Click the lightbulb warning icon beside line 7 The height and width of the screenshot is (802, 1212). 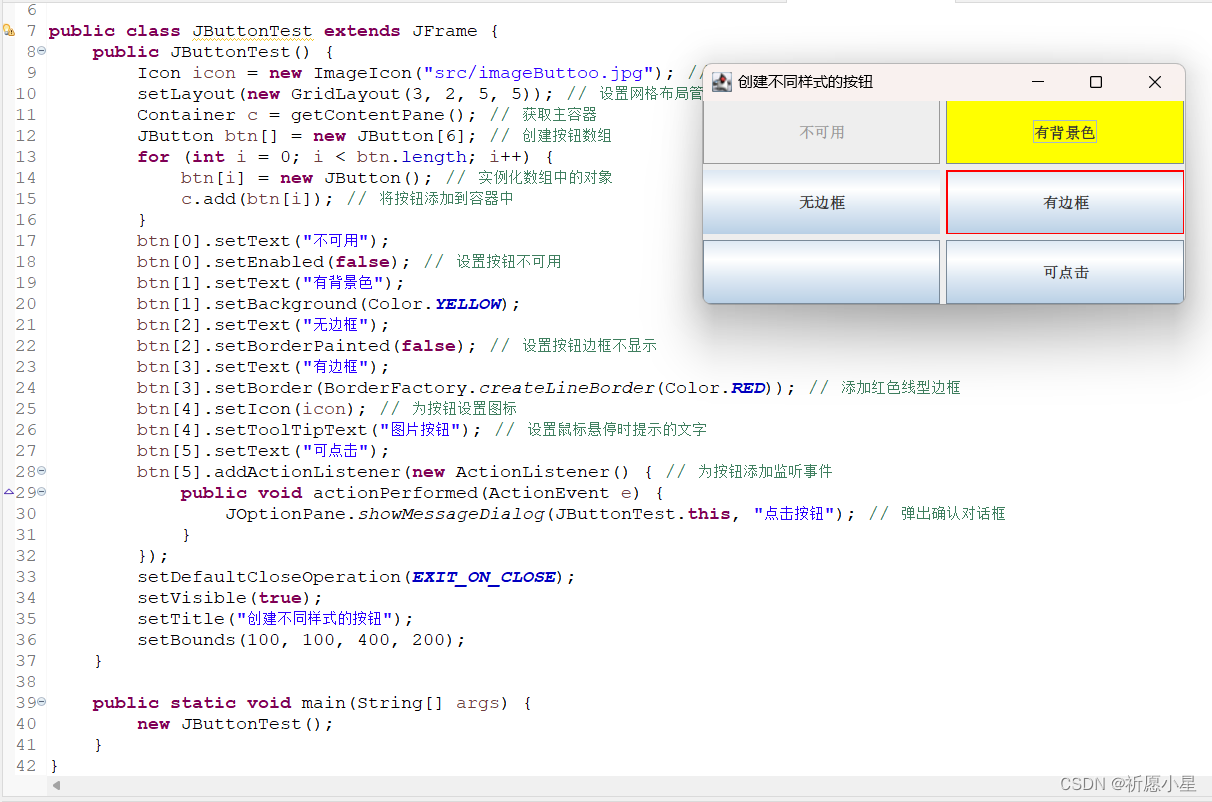(x=10, y=31)
